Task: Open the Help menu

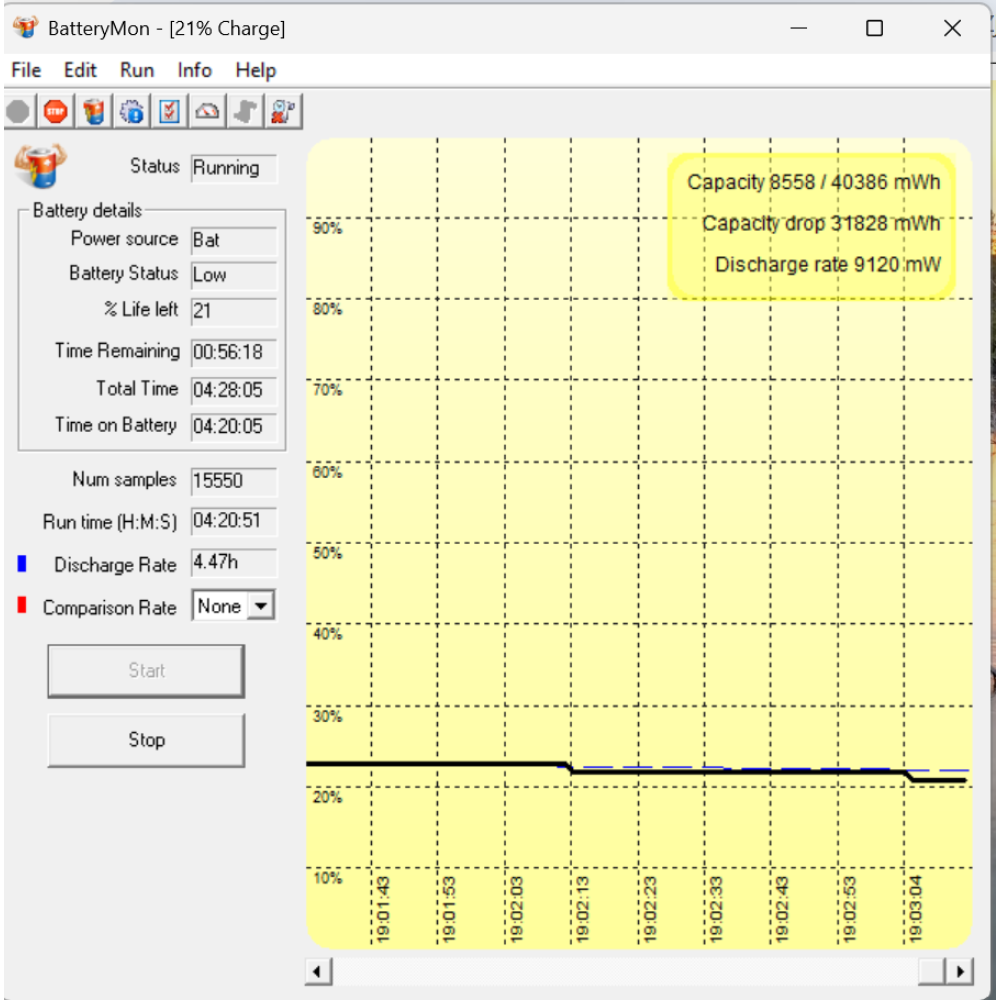Action: click(255, 70)
